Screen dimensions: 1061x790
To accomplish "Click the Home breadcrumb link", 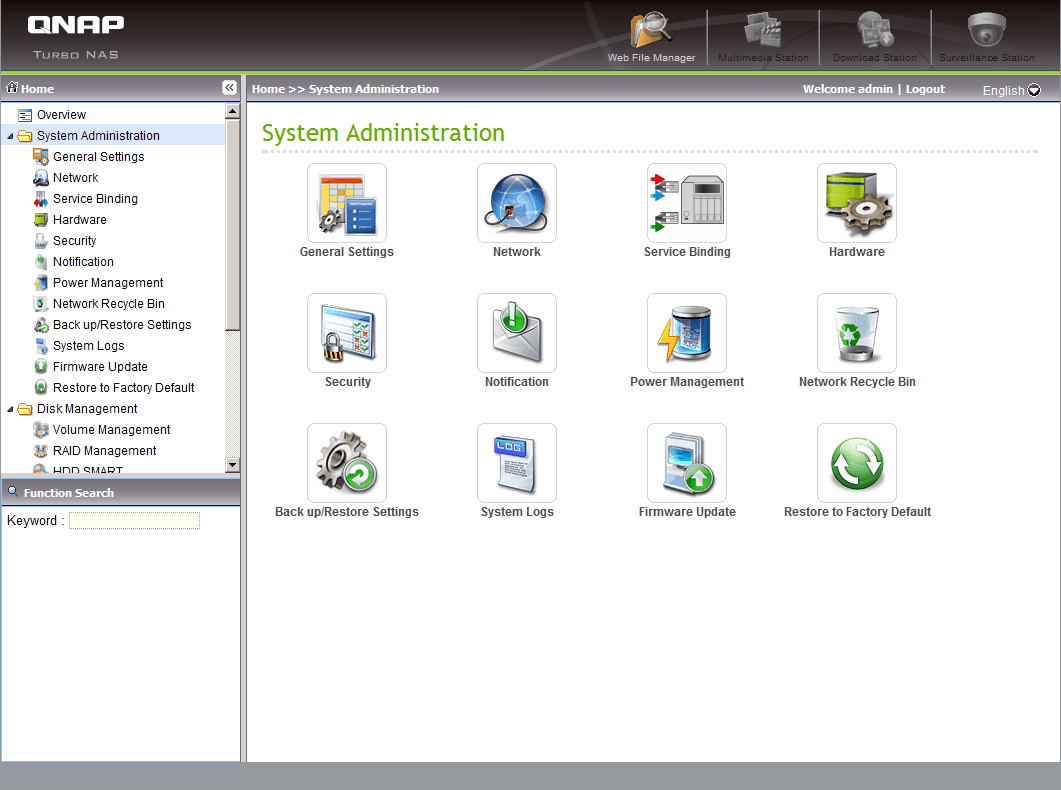I will click(268, 89).
